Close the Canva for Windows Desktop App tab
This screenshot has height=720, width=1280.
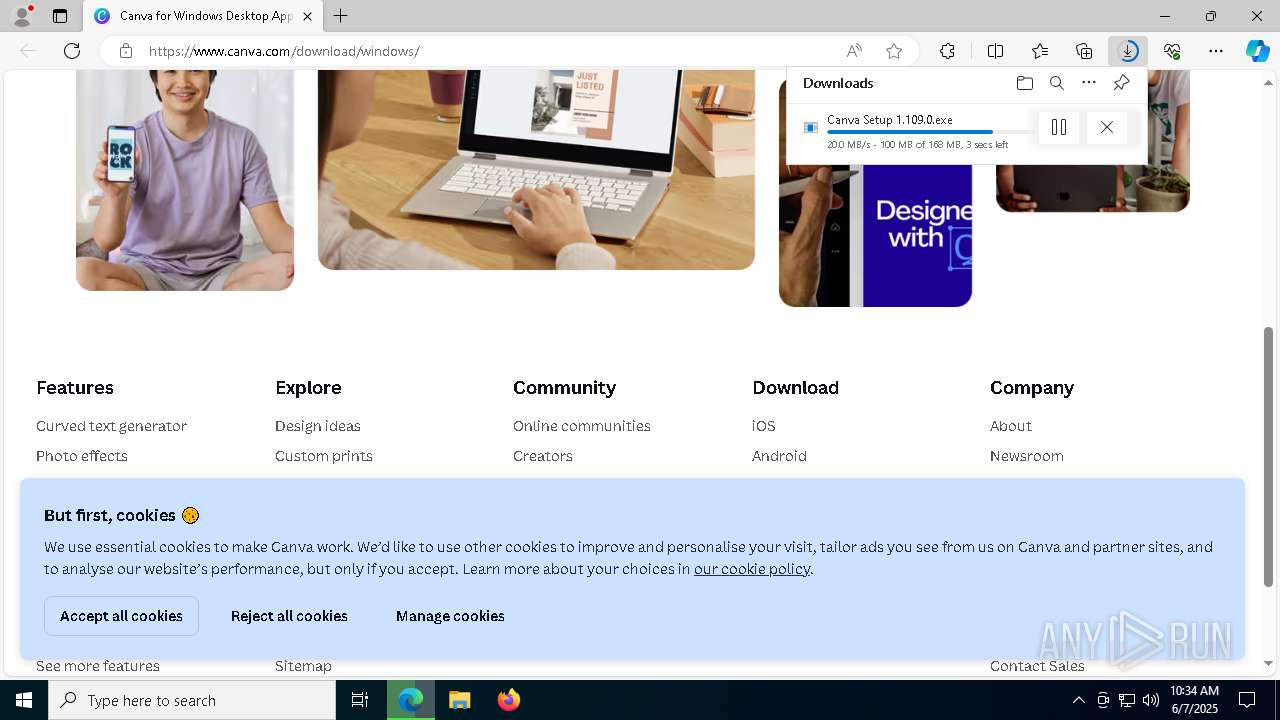(x=308, y=16)
